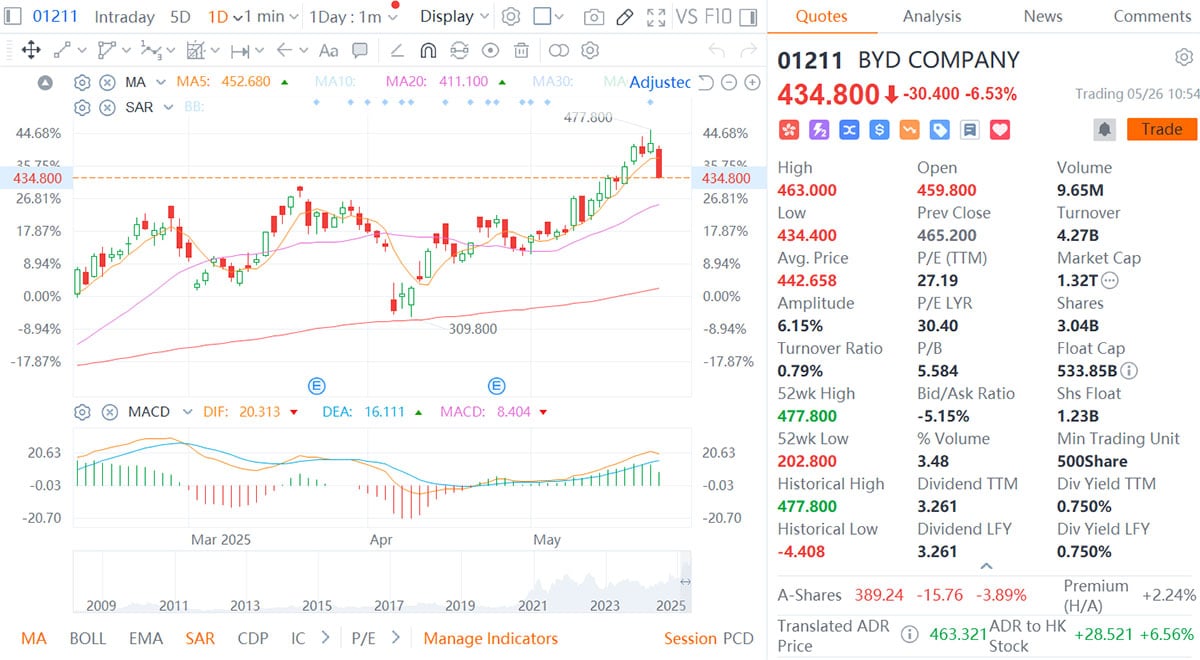
Task: Switch to the News tab
Action: 1043,17
